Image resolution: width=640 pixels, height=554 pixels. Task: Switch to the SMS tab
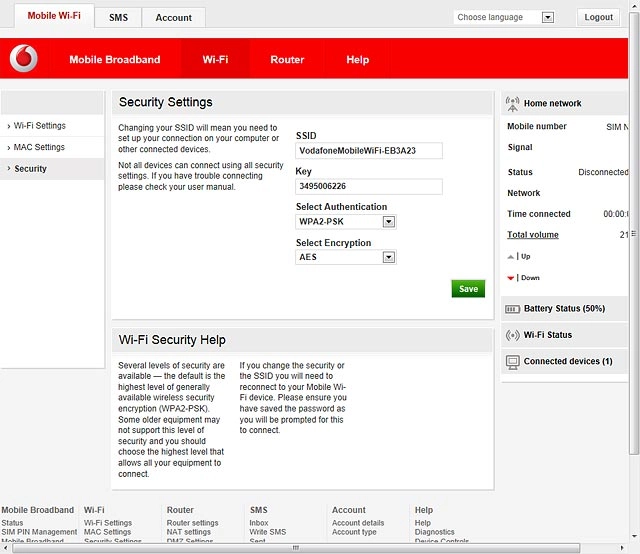click(118, 18)
